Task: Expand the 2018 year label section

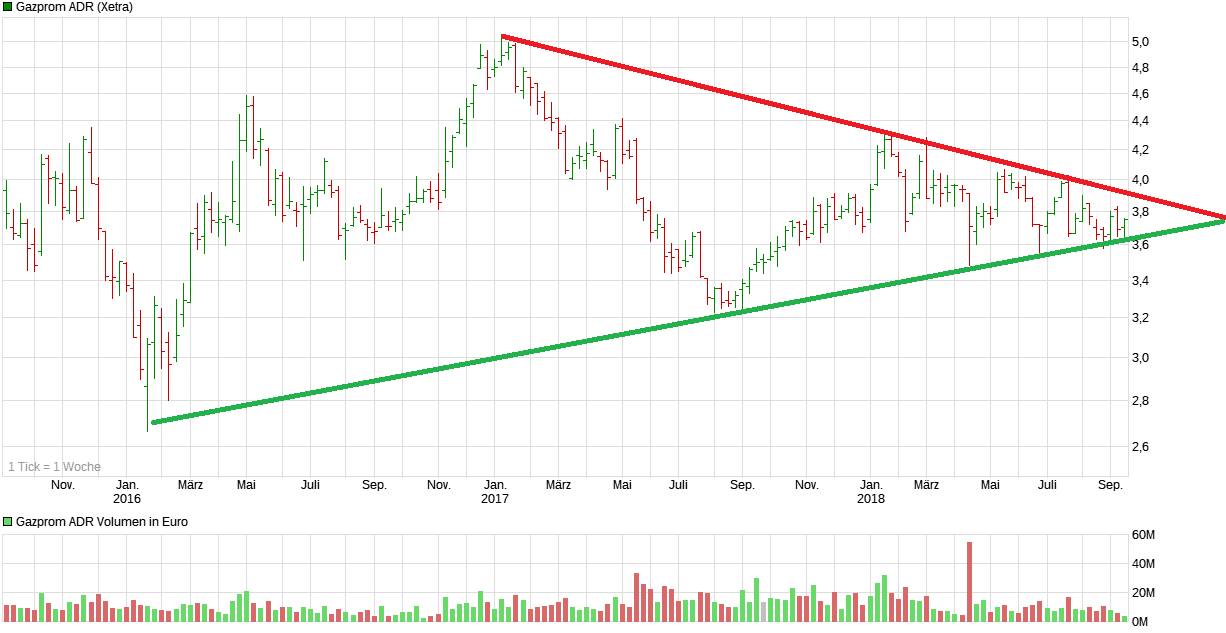Action: pos(869,496)
